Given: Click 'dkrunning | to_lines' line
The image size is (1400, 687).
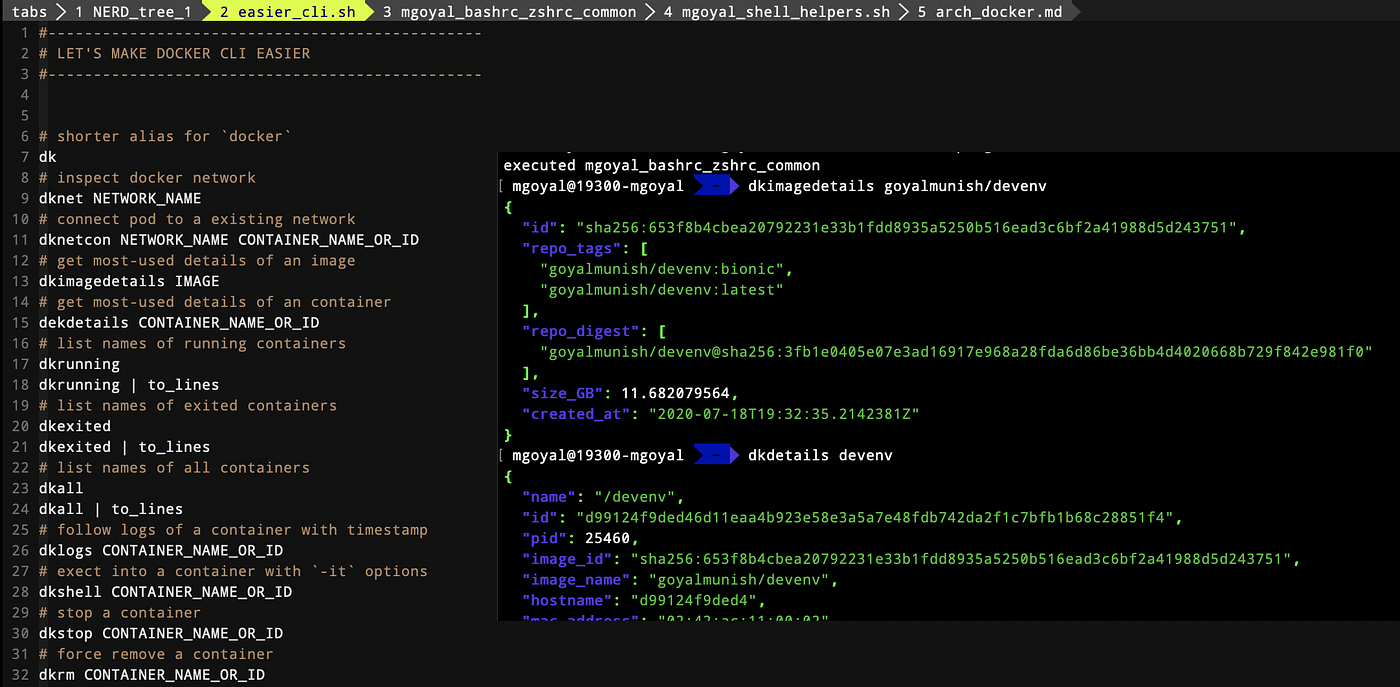Looking at the screenshot, I should click(129, 384).
